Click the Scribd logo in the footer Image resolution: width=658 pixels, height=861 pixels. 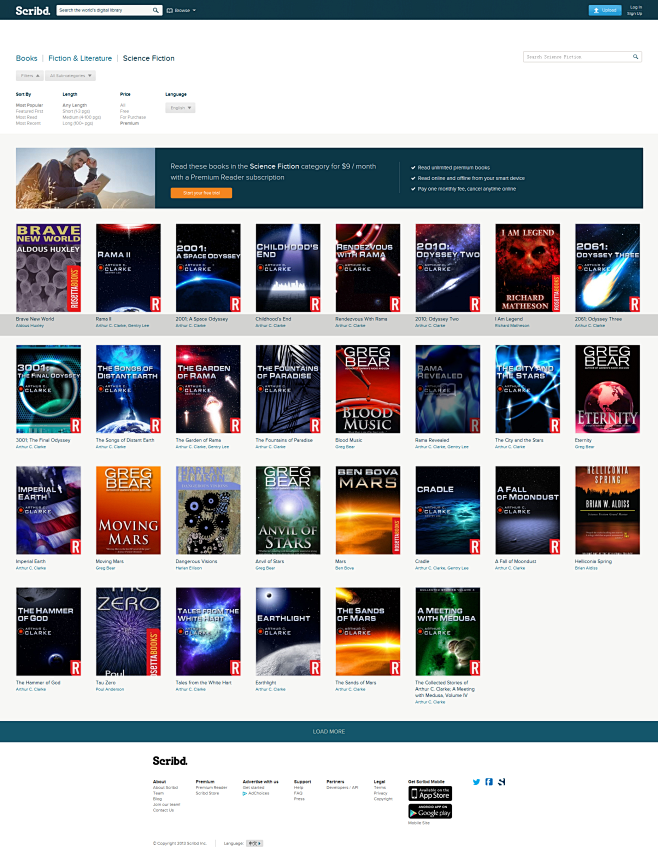[170, 761]
